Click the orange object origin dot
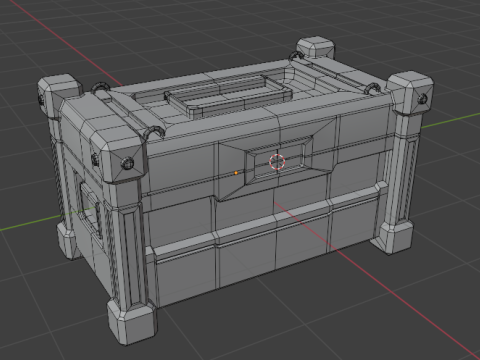Viewport: 480px width, 360px height. point(236,173)
